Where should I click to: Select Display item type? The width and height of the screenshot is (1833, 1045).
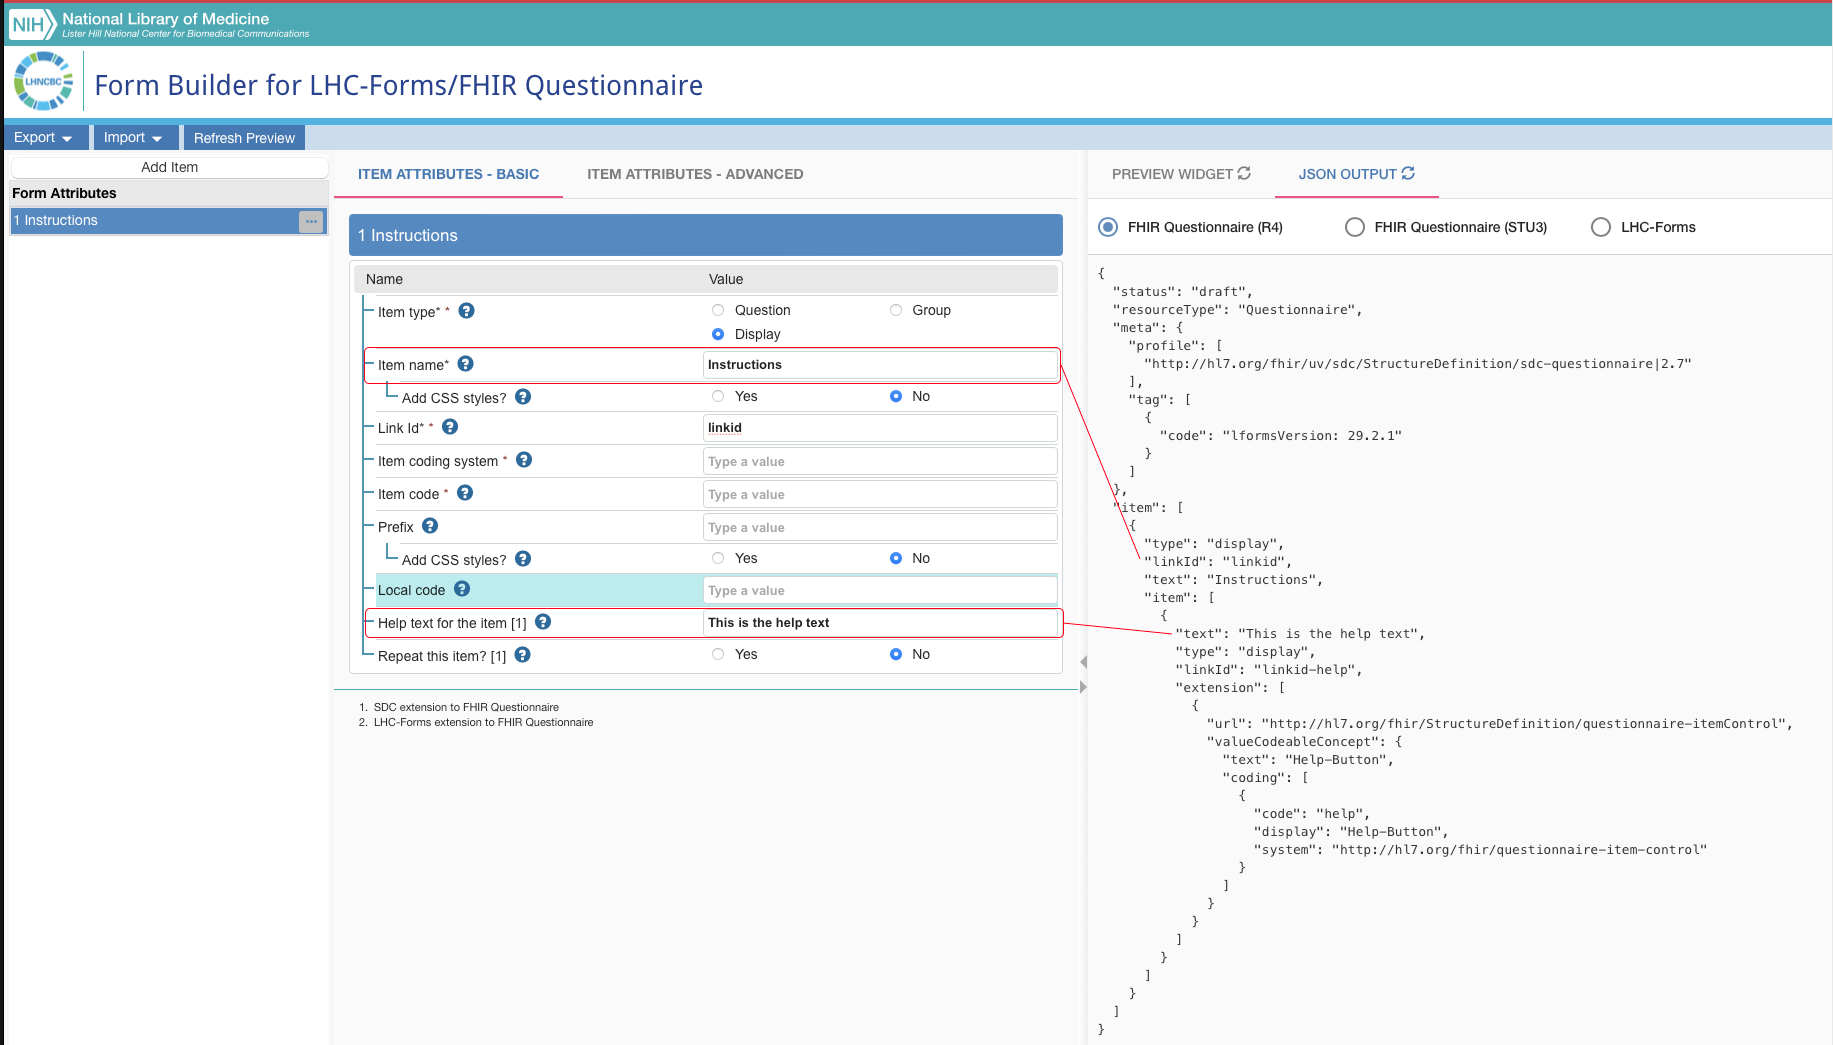point(718,334)
